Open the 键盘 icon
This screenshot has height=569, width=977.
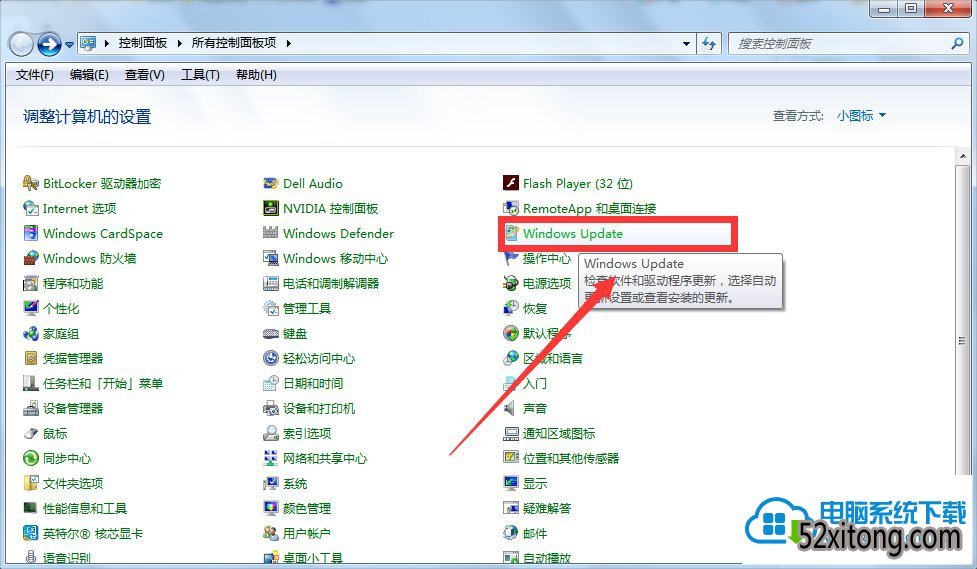tap(270, 333)
